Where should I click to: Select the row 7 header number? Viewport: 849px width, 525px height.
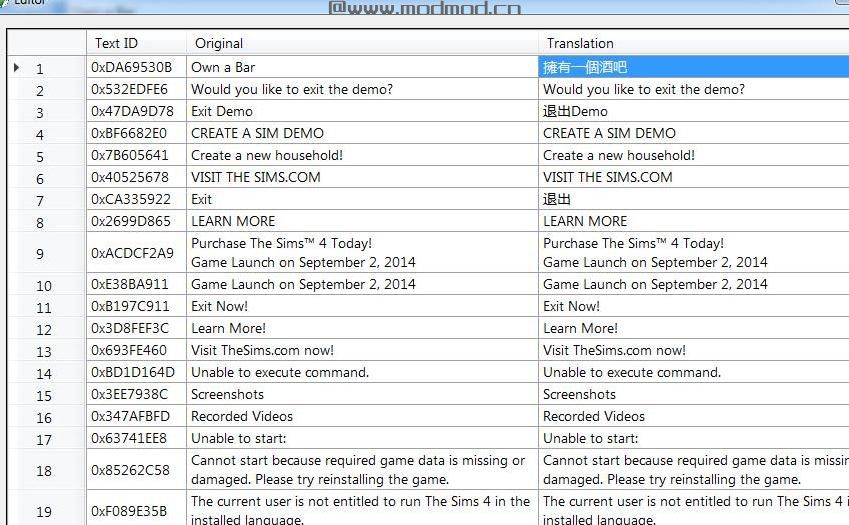[x=40, y=200]
